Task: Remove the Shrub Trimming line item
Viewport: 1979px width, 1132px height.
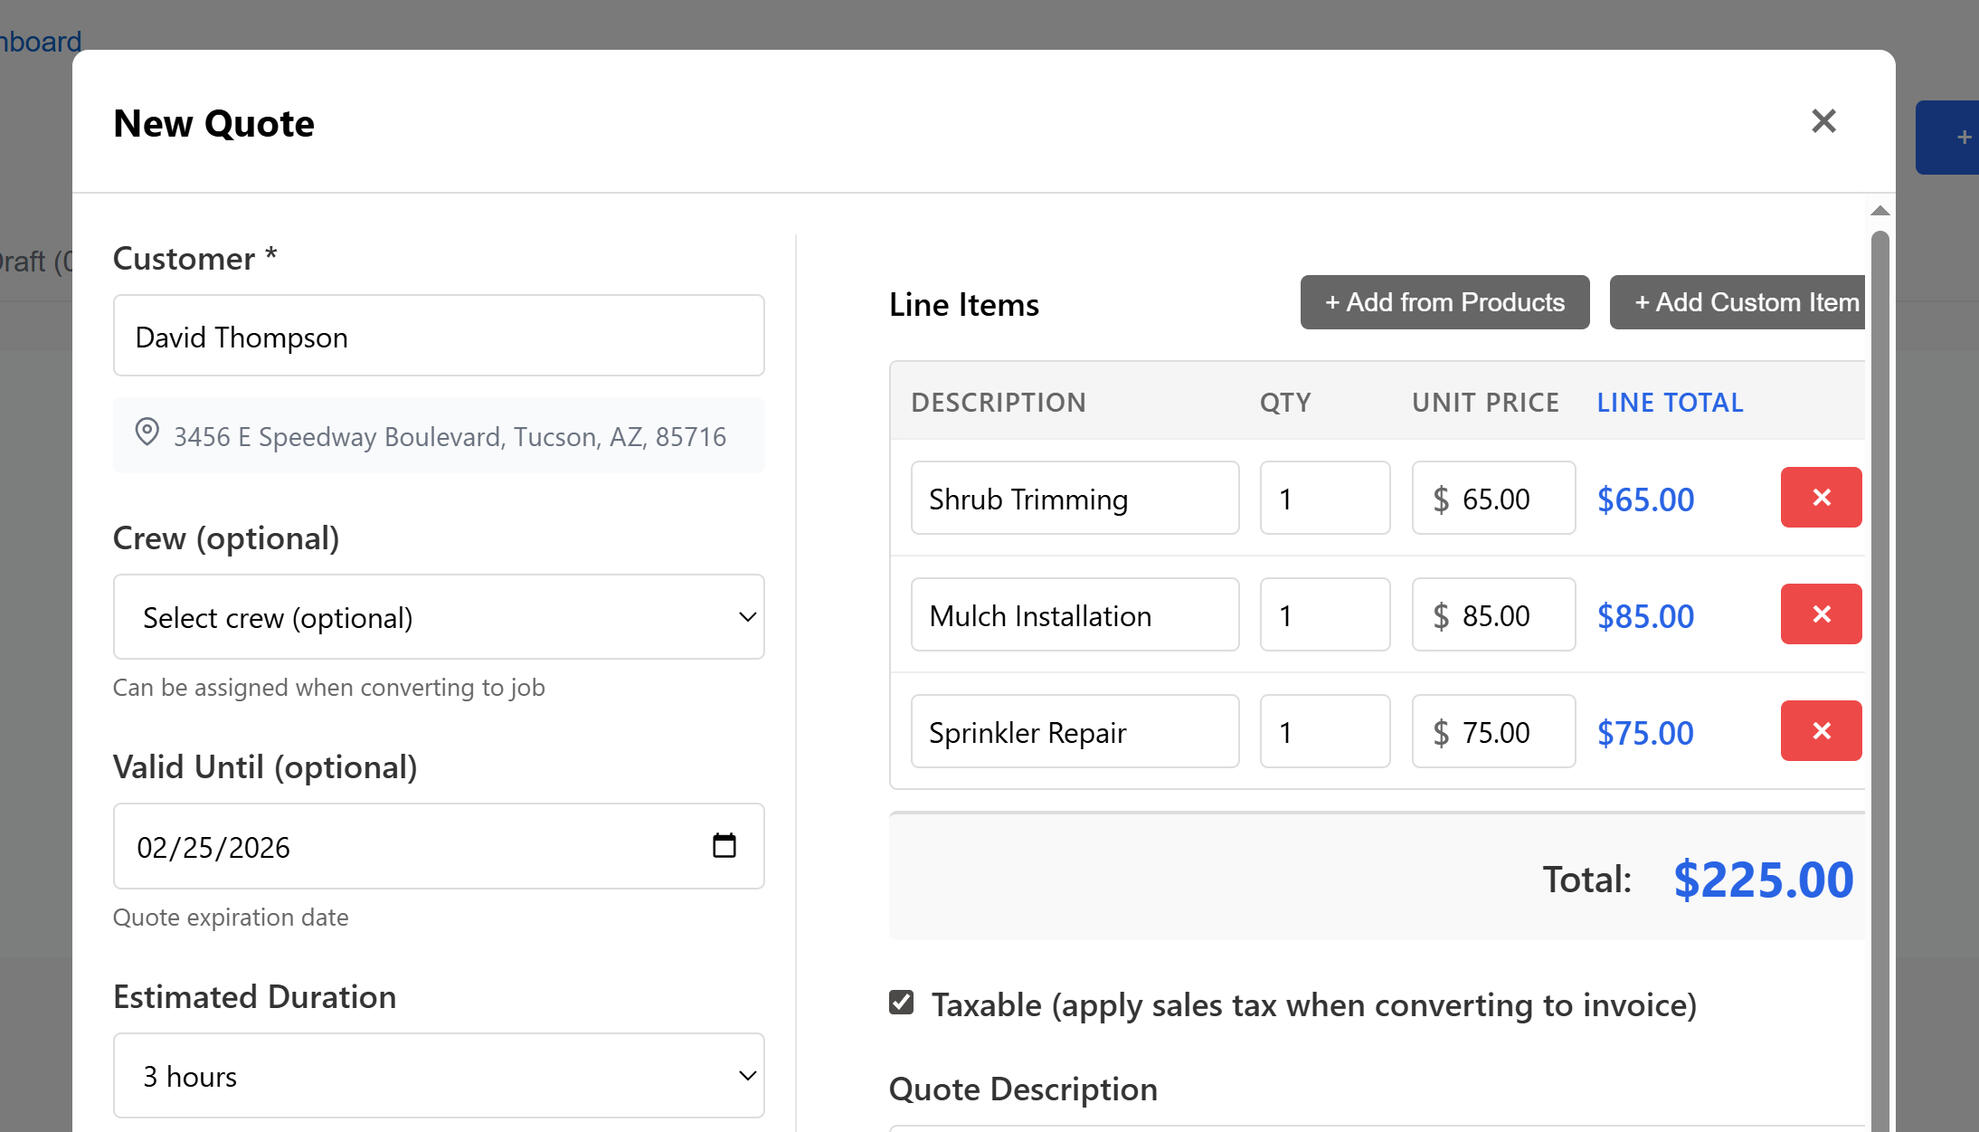Action: (x=1820, y=497)
